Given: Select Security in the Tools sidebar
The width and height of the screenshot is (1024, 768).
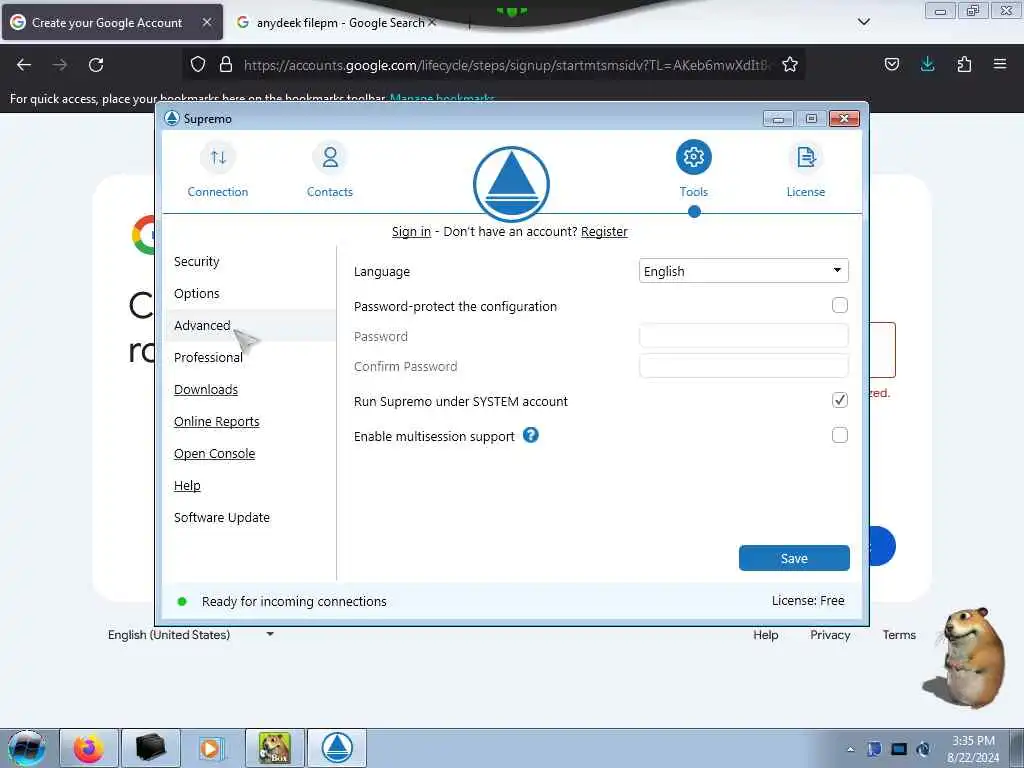Looking at the screenshot, I should click(x=197, y=261).
